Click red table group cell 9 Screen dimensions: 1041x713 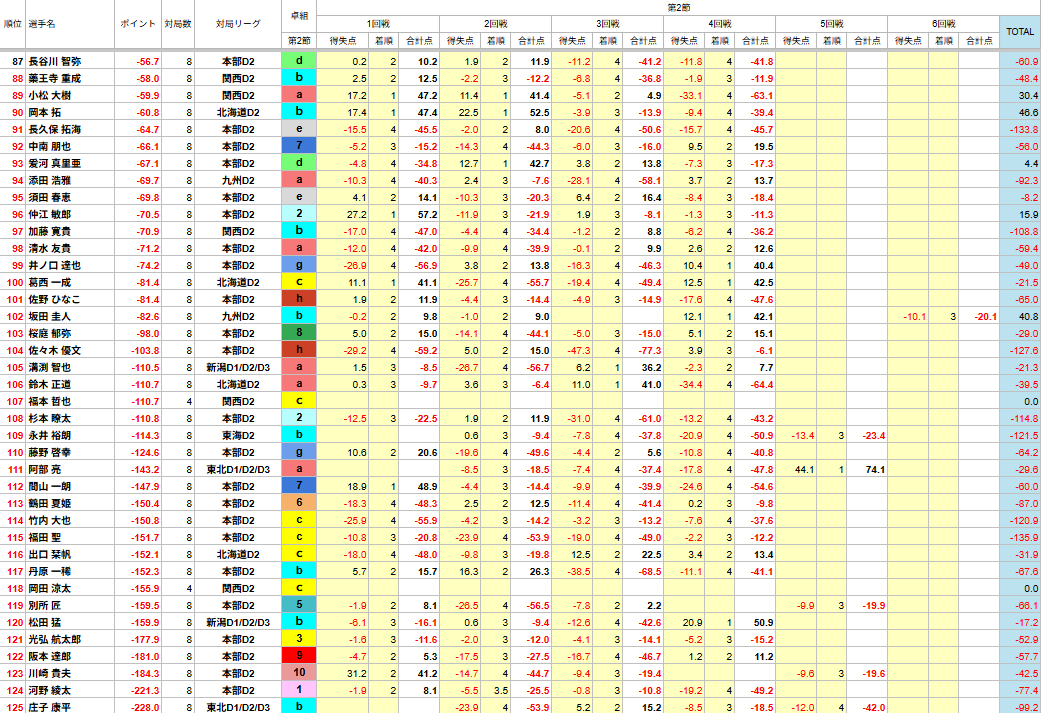pyautogui.click(x=299, y=656)
